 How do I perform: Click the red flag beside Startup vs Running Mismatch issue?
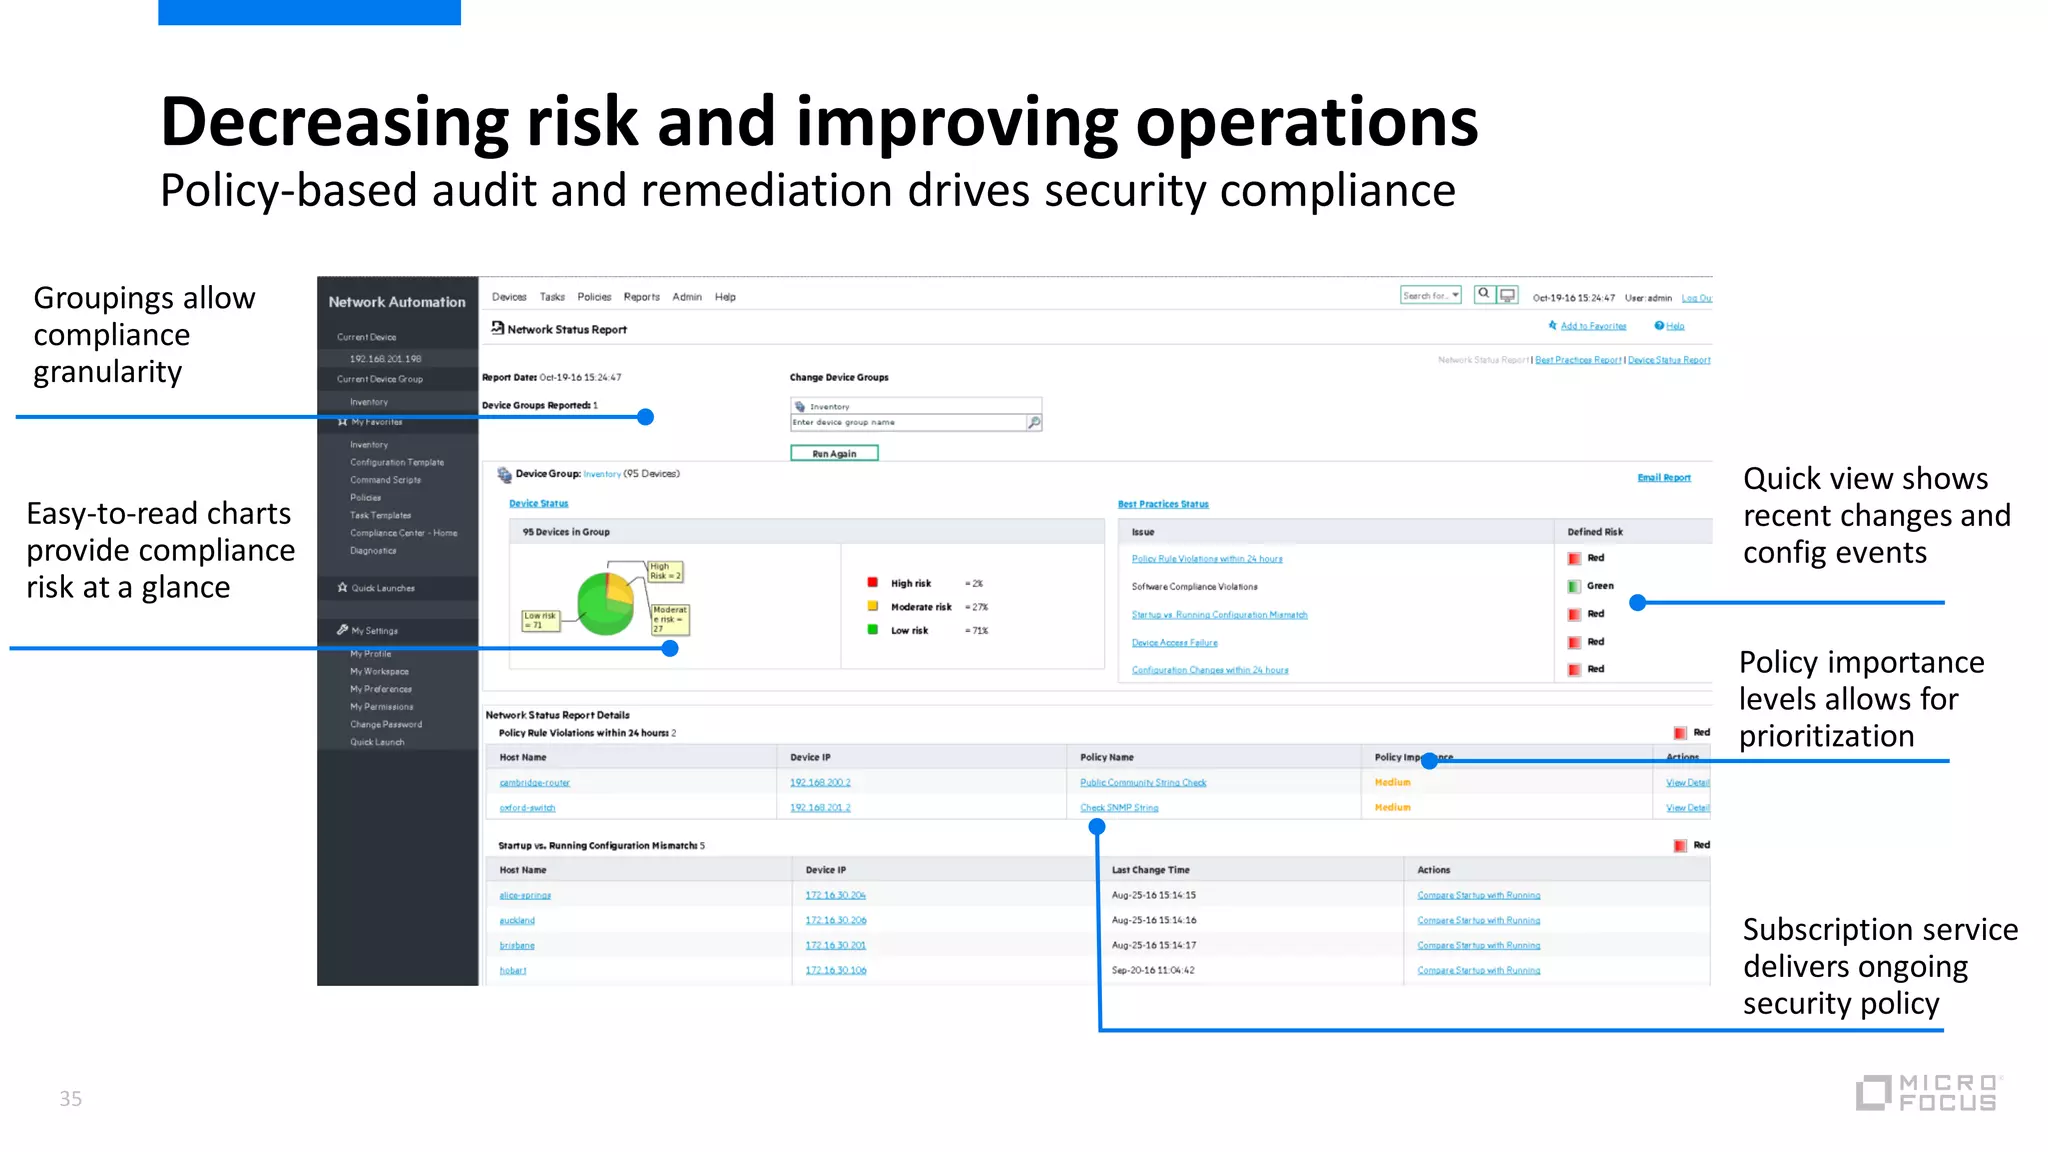[1574, 615]
